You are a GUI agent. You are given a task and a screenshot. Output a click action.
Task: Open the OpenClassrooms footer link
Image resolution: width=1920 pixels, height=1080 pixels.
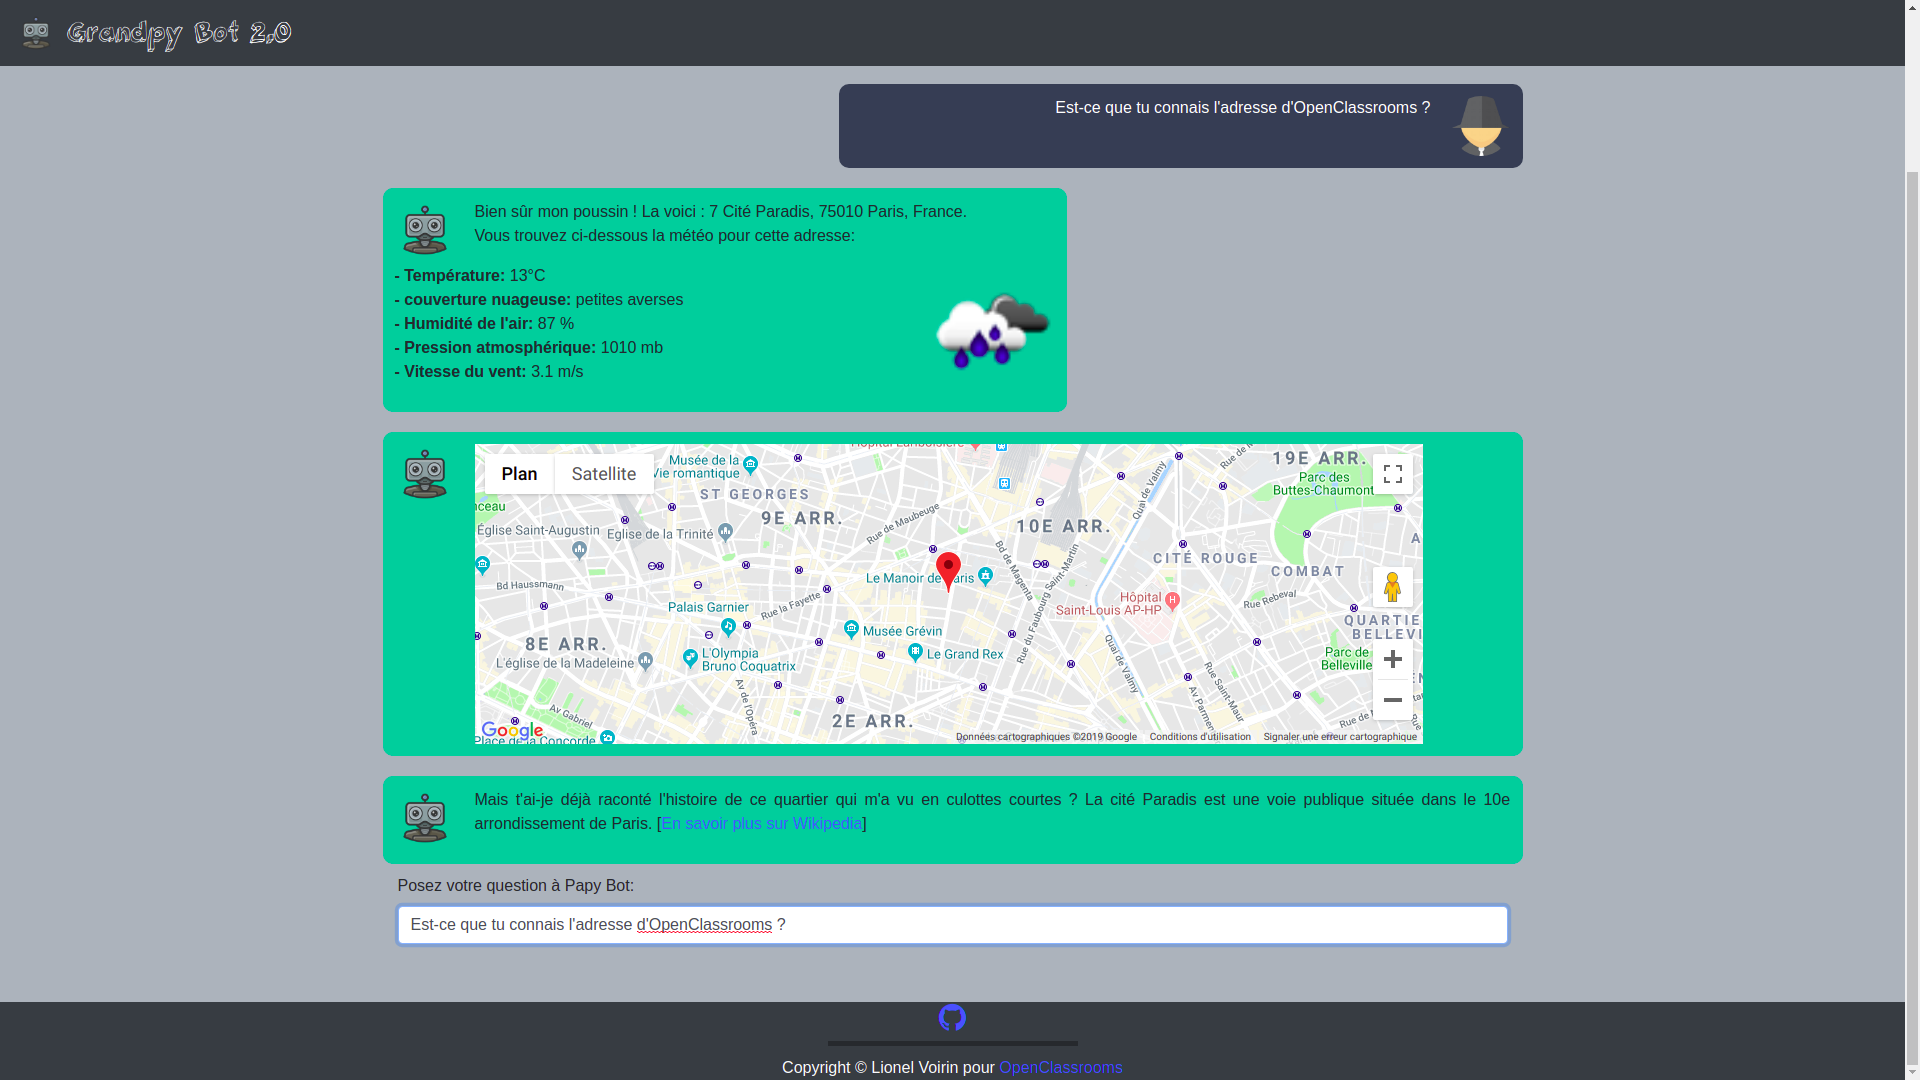[1060, 1068]
